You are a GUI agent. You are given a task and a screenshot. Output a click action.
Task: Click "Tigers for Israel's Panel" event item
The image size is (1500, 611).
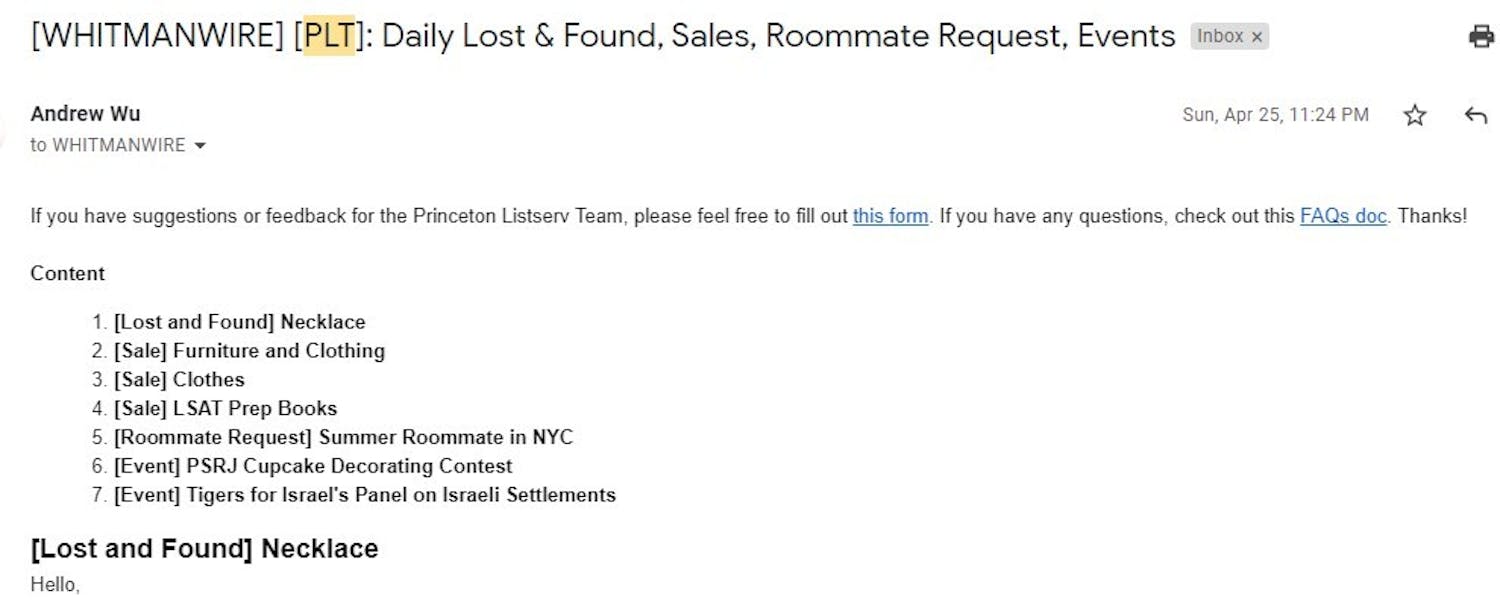[x=365, y=495]
